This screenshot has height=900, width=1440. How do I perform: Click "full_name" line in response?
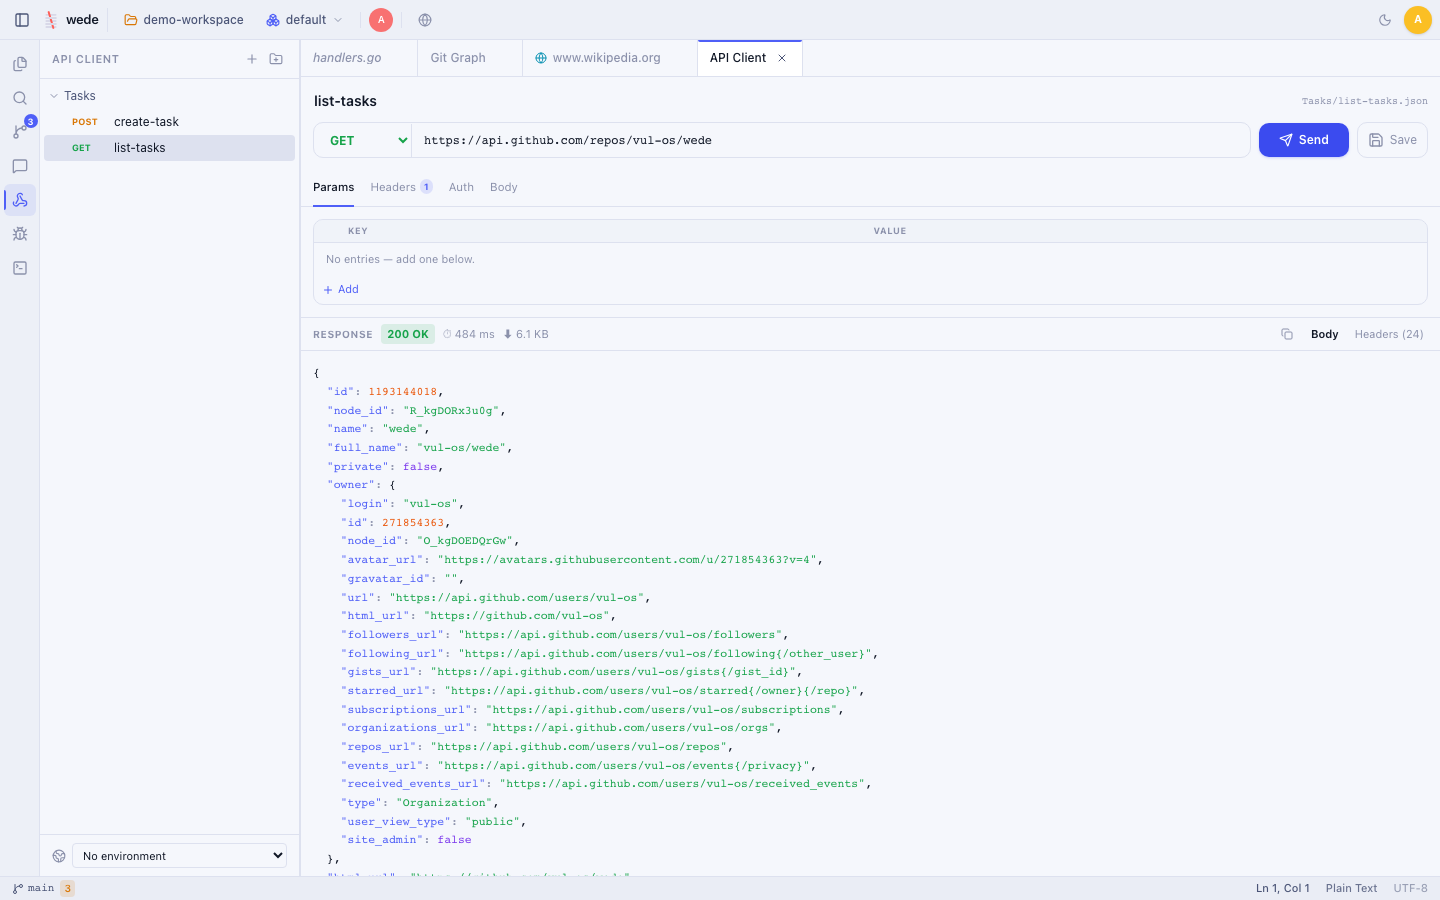point(420,448)
